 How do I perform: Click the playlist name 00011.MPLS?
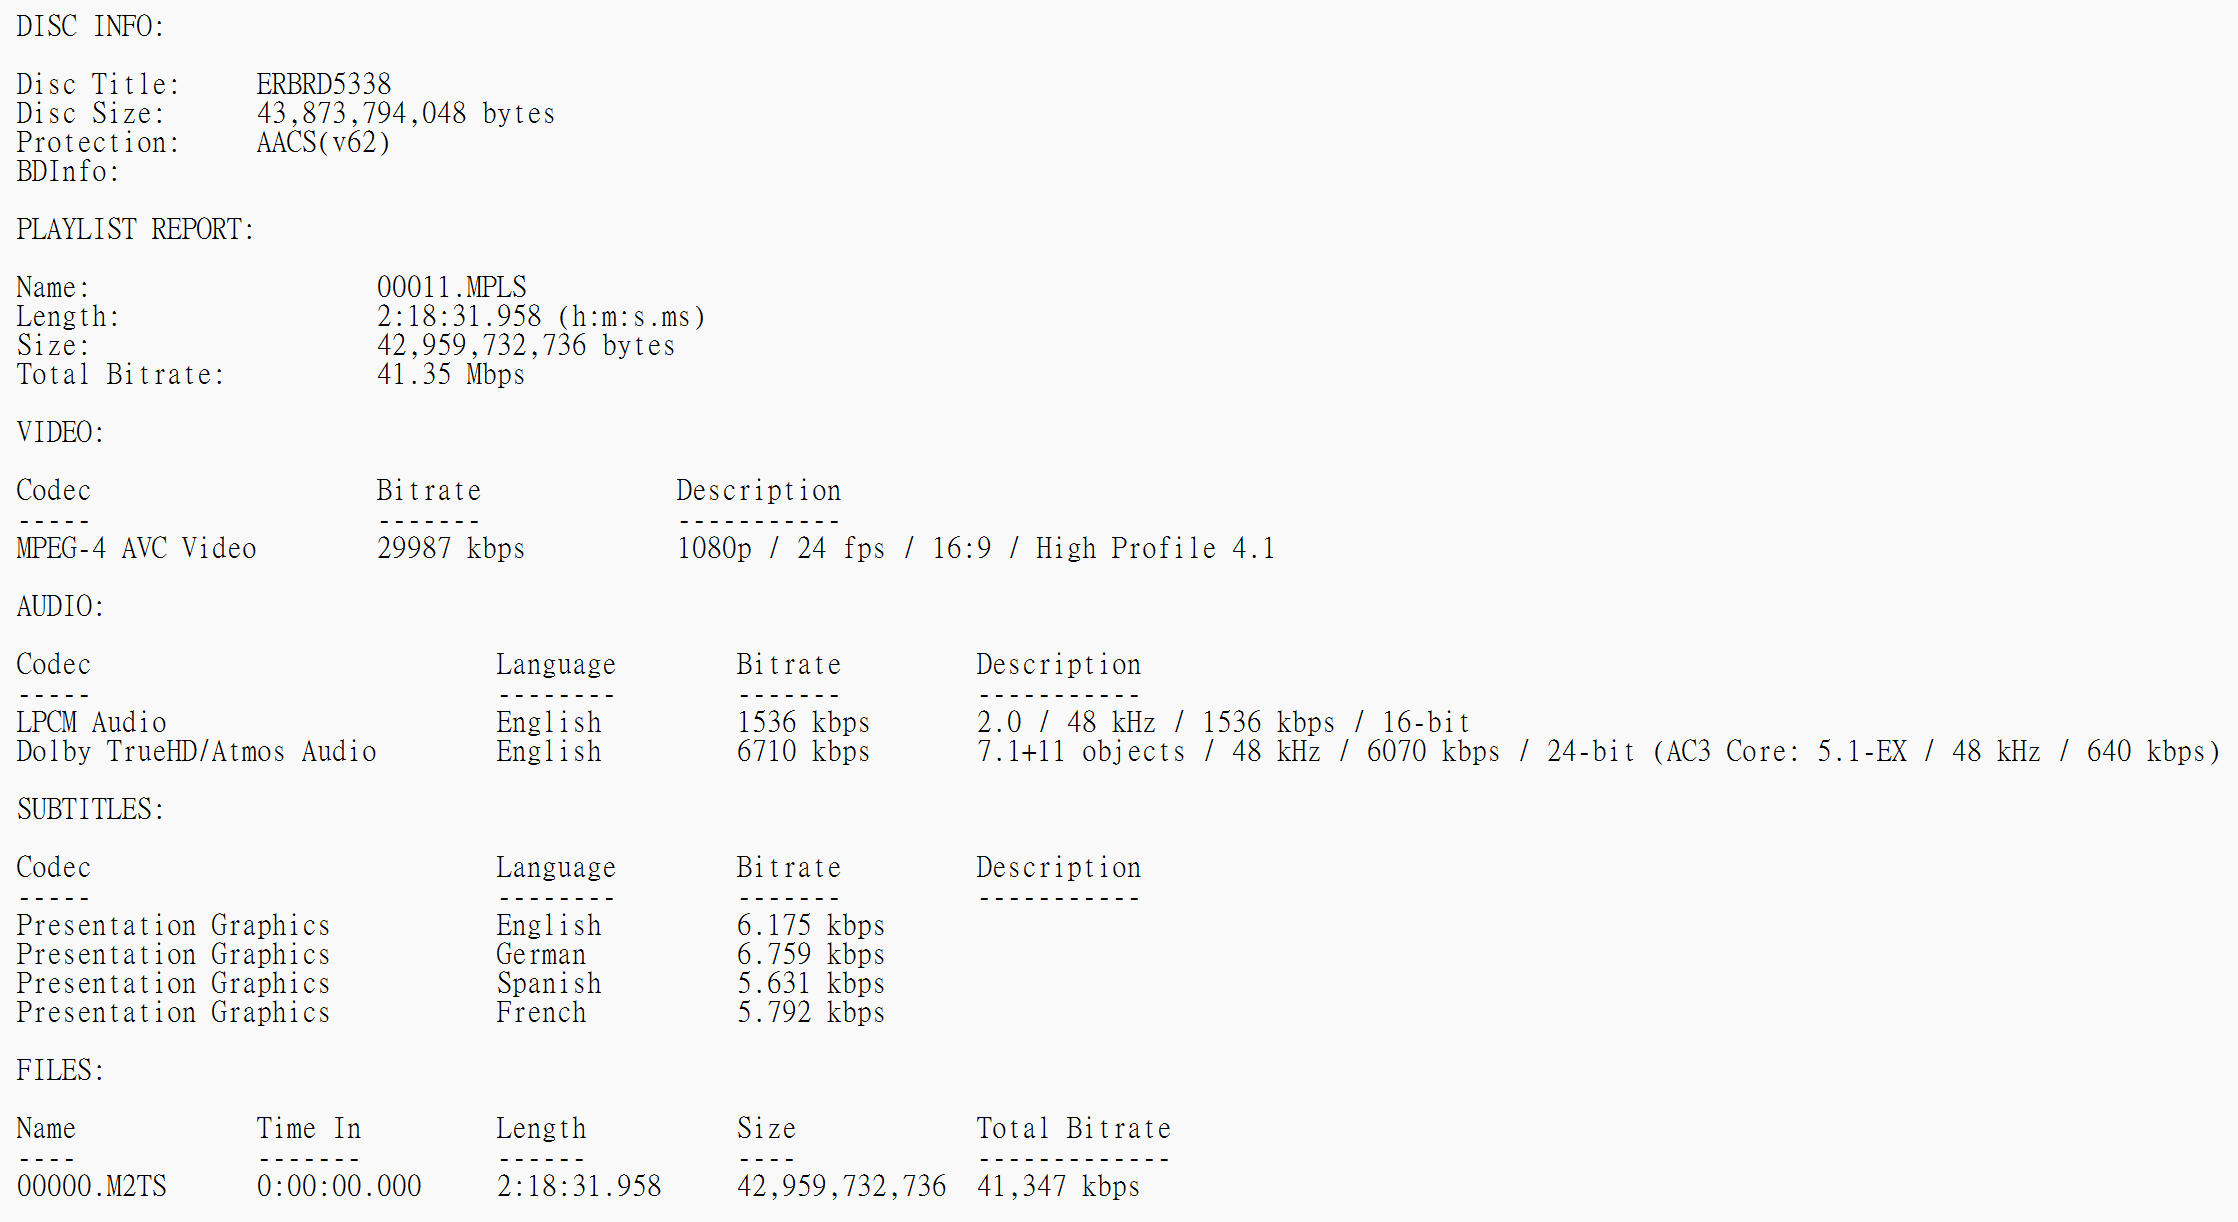(x=452, y=287)
